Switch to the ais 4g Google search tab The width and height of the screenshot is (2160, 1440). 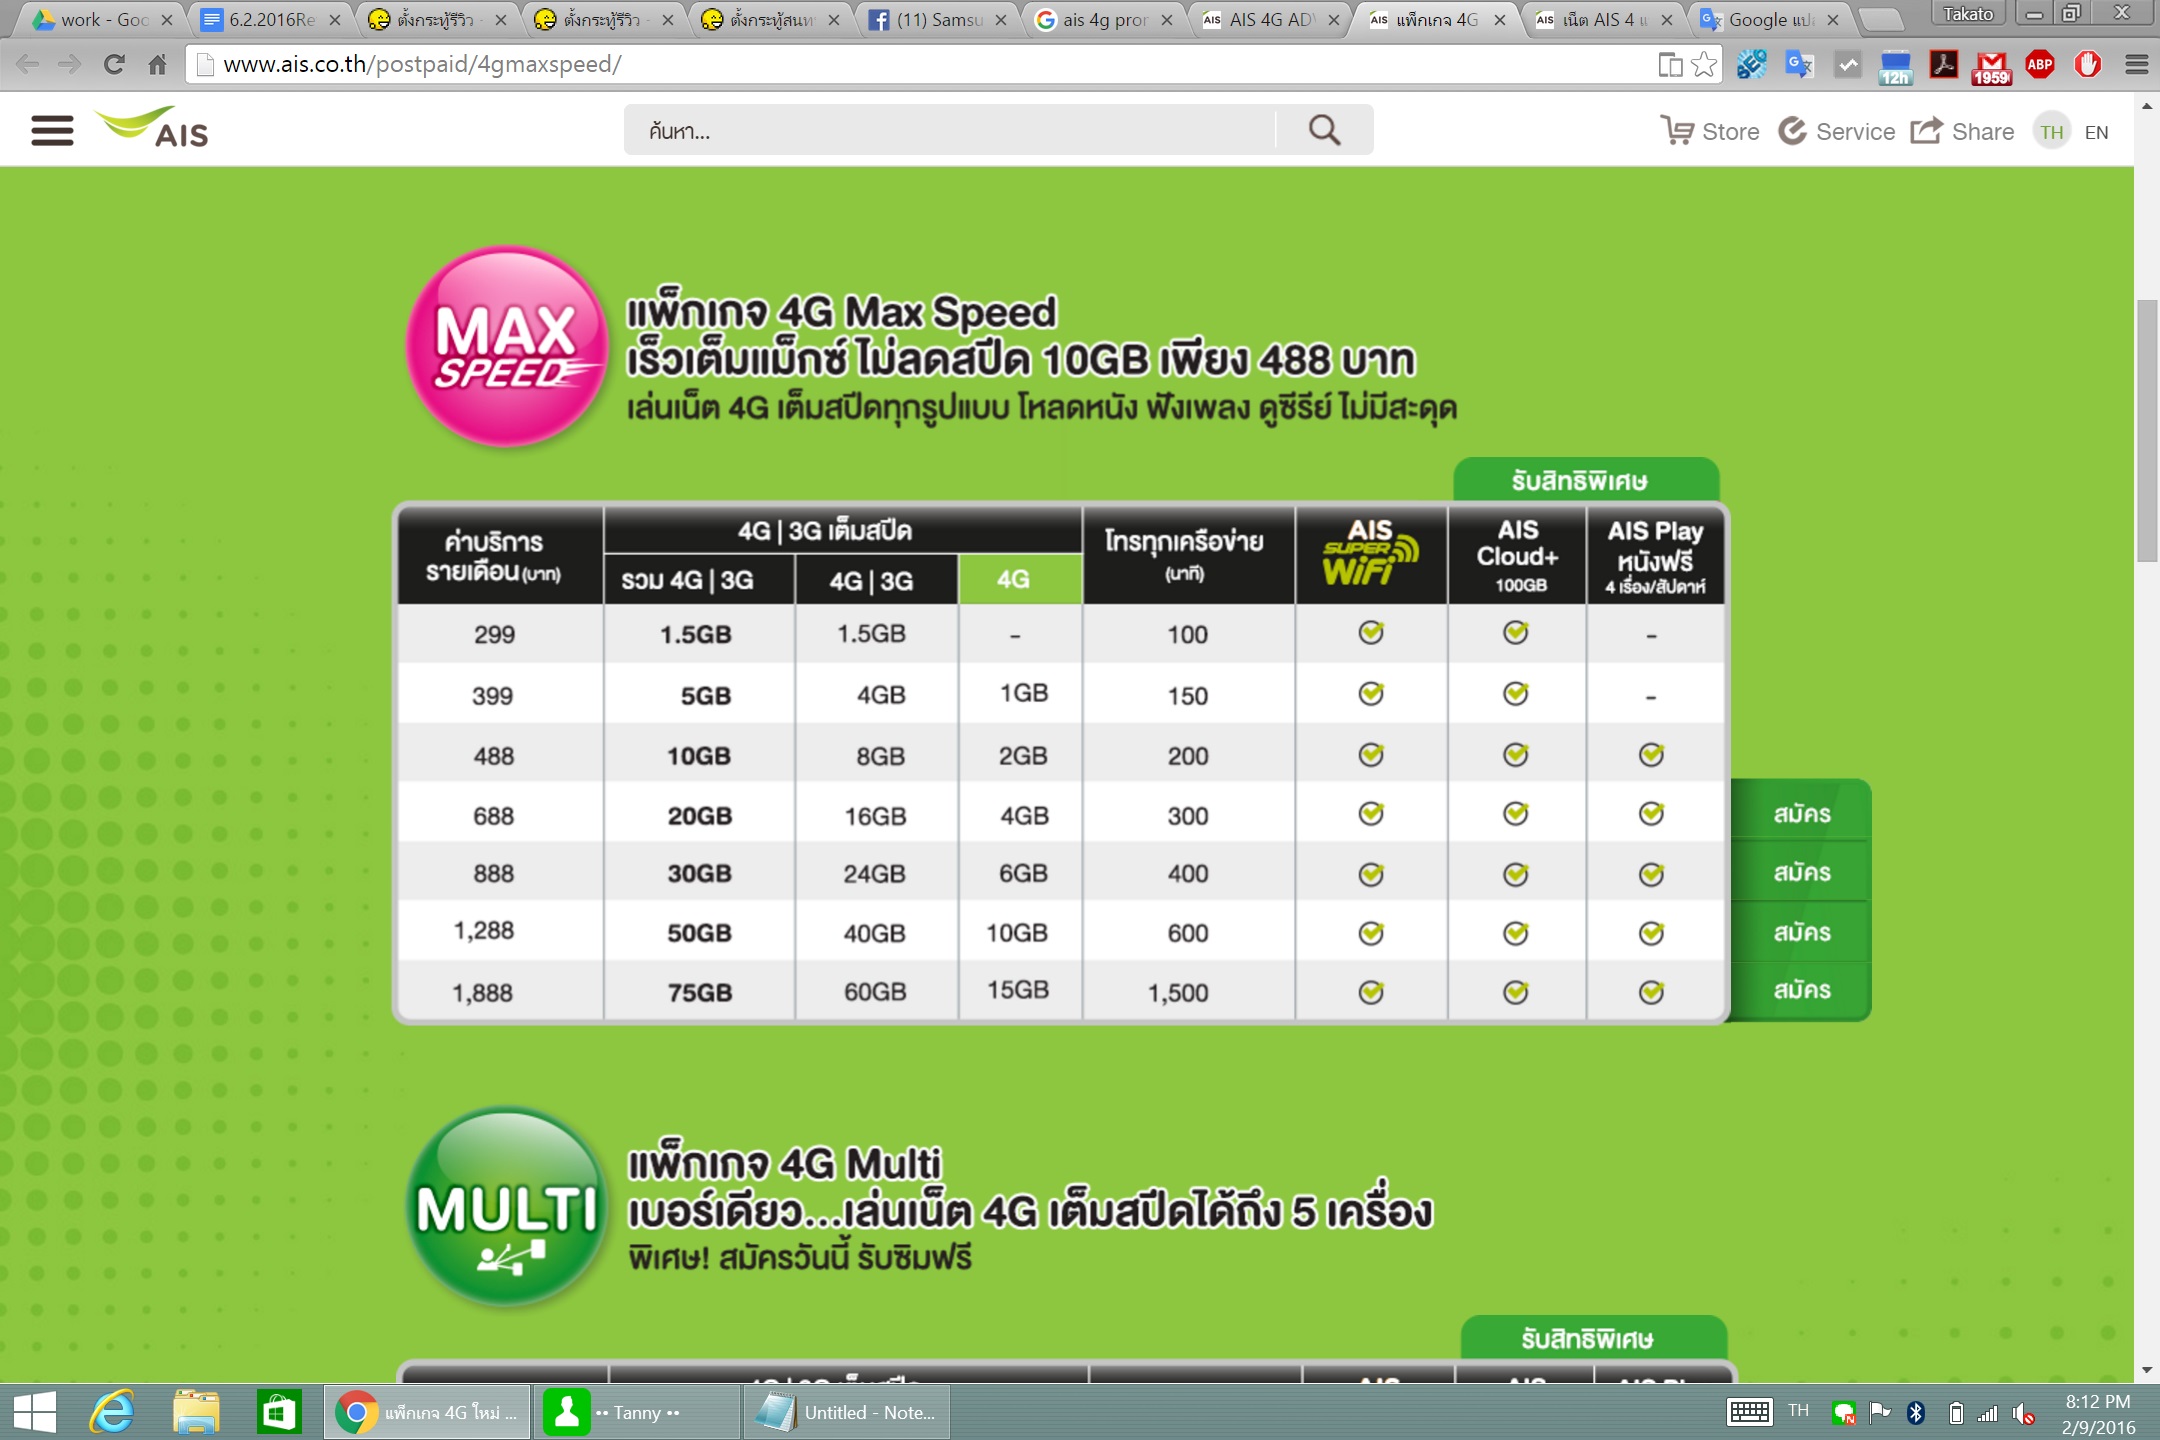1102,19
